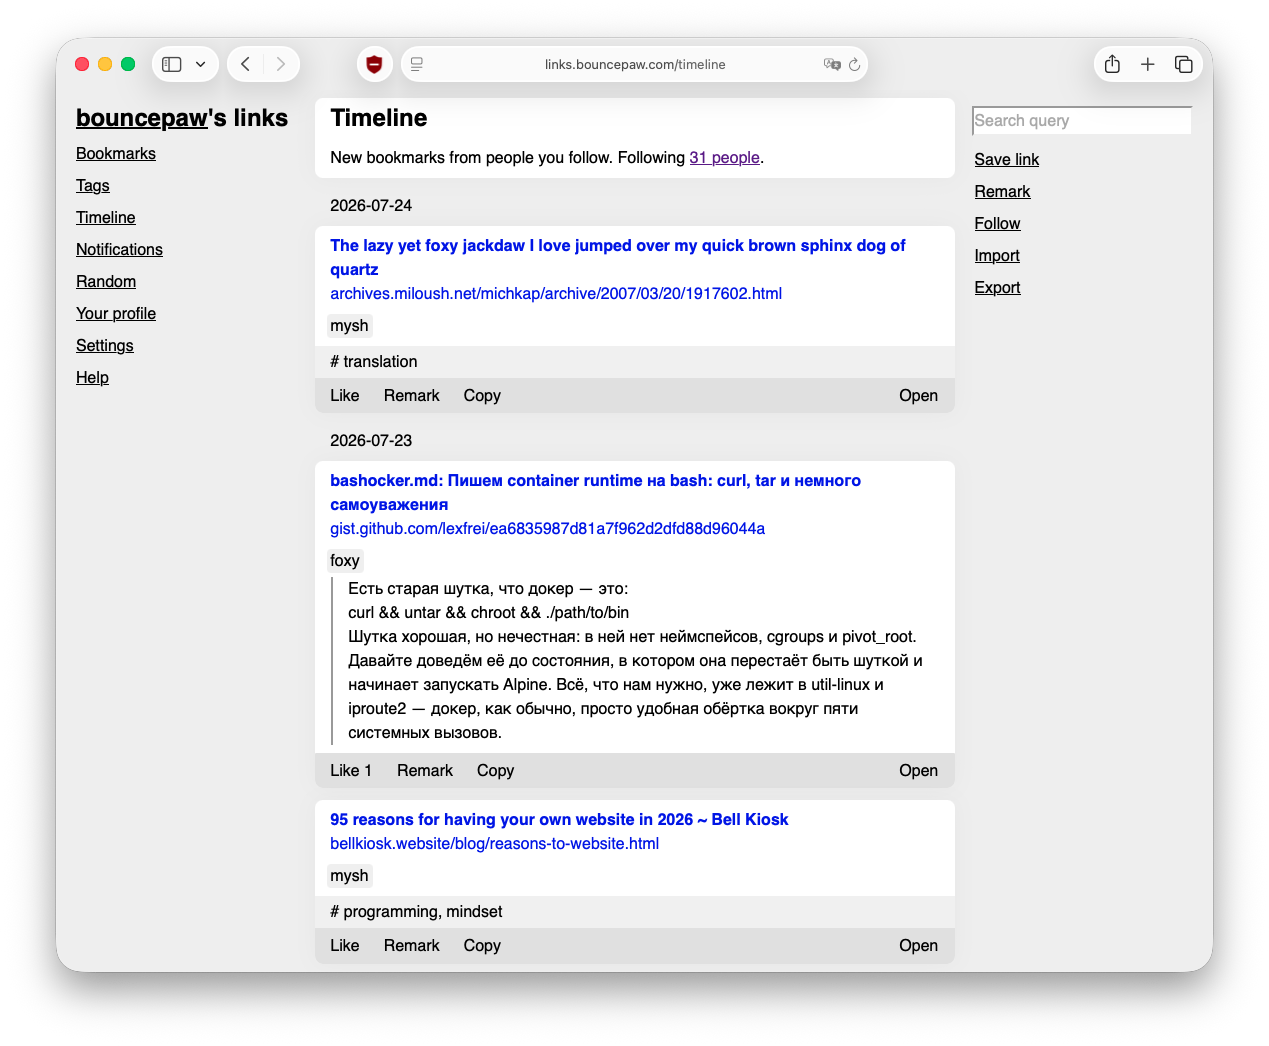Go back with the back arrow
1269x1046 pixels.
point(245,64)
